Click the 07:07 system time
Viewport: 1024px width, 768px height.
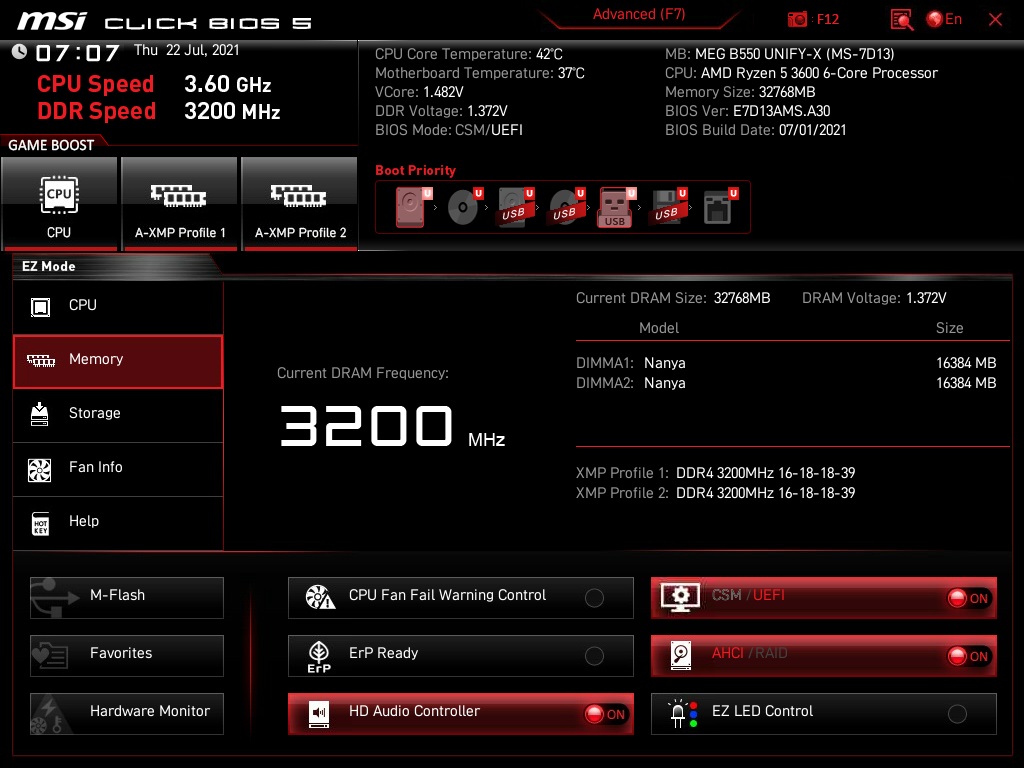coord(77,53)
